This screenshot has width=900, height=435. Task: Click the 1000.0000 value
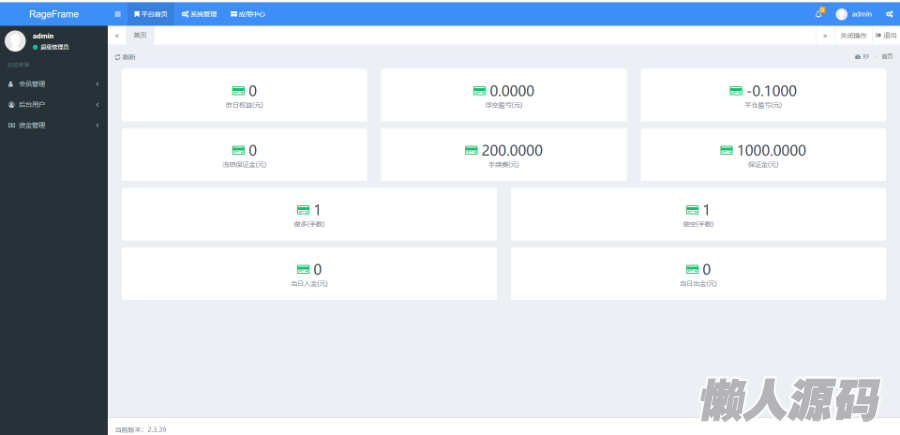click(x=771, y=150)
